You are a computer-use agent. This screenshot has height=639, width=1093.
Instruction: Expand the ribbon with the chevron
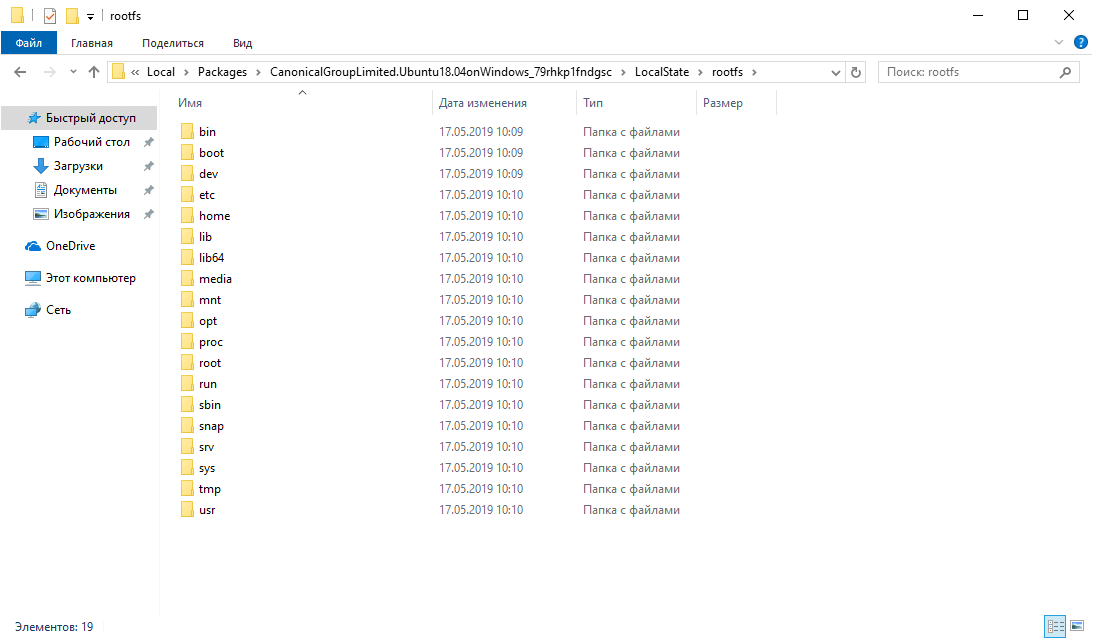point(1059,43)
